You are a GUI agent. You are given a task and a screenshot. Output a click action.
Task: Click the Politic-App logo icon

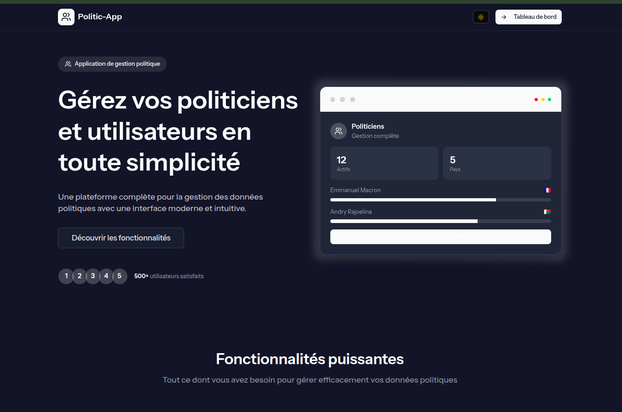[66, 17]
